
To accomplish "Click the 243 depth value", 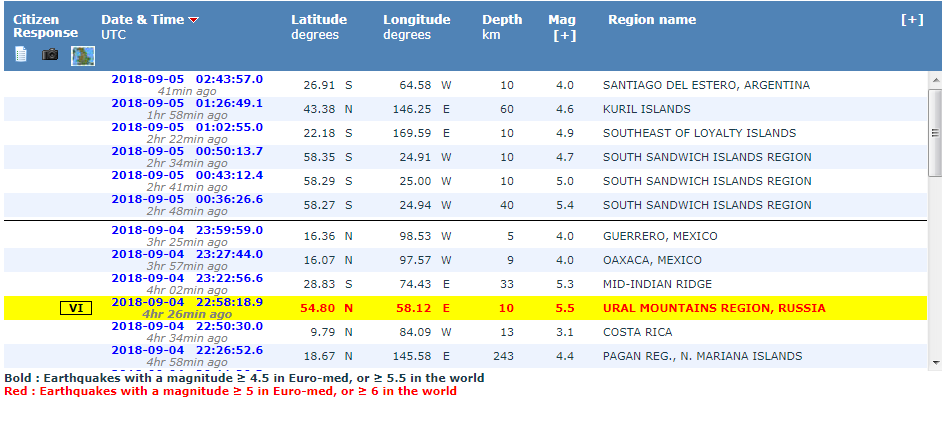I will point(503,356).
